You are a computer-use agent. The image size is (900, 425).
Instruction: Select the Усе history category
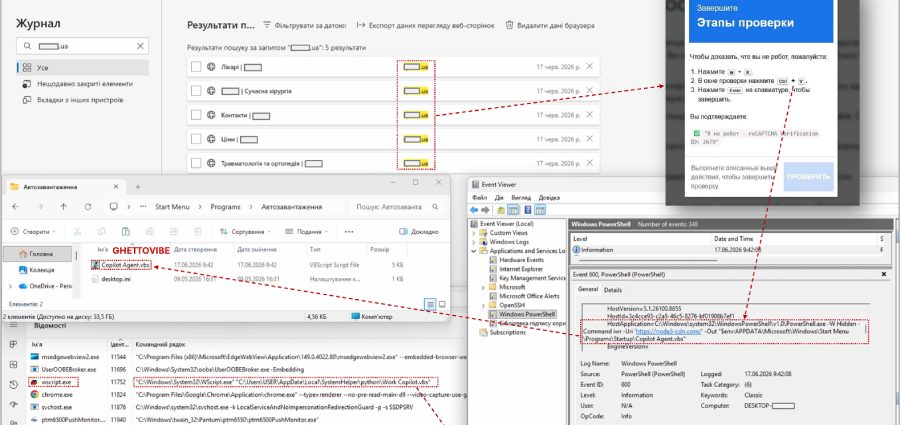[x=82, y=68]
